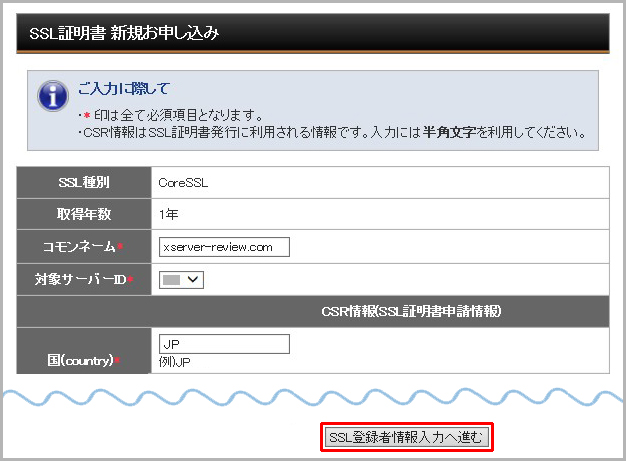Click the red asterisk beside コモンネーム

[x=120, y=247]
